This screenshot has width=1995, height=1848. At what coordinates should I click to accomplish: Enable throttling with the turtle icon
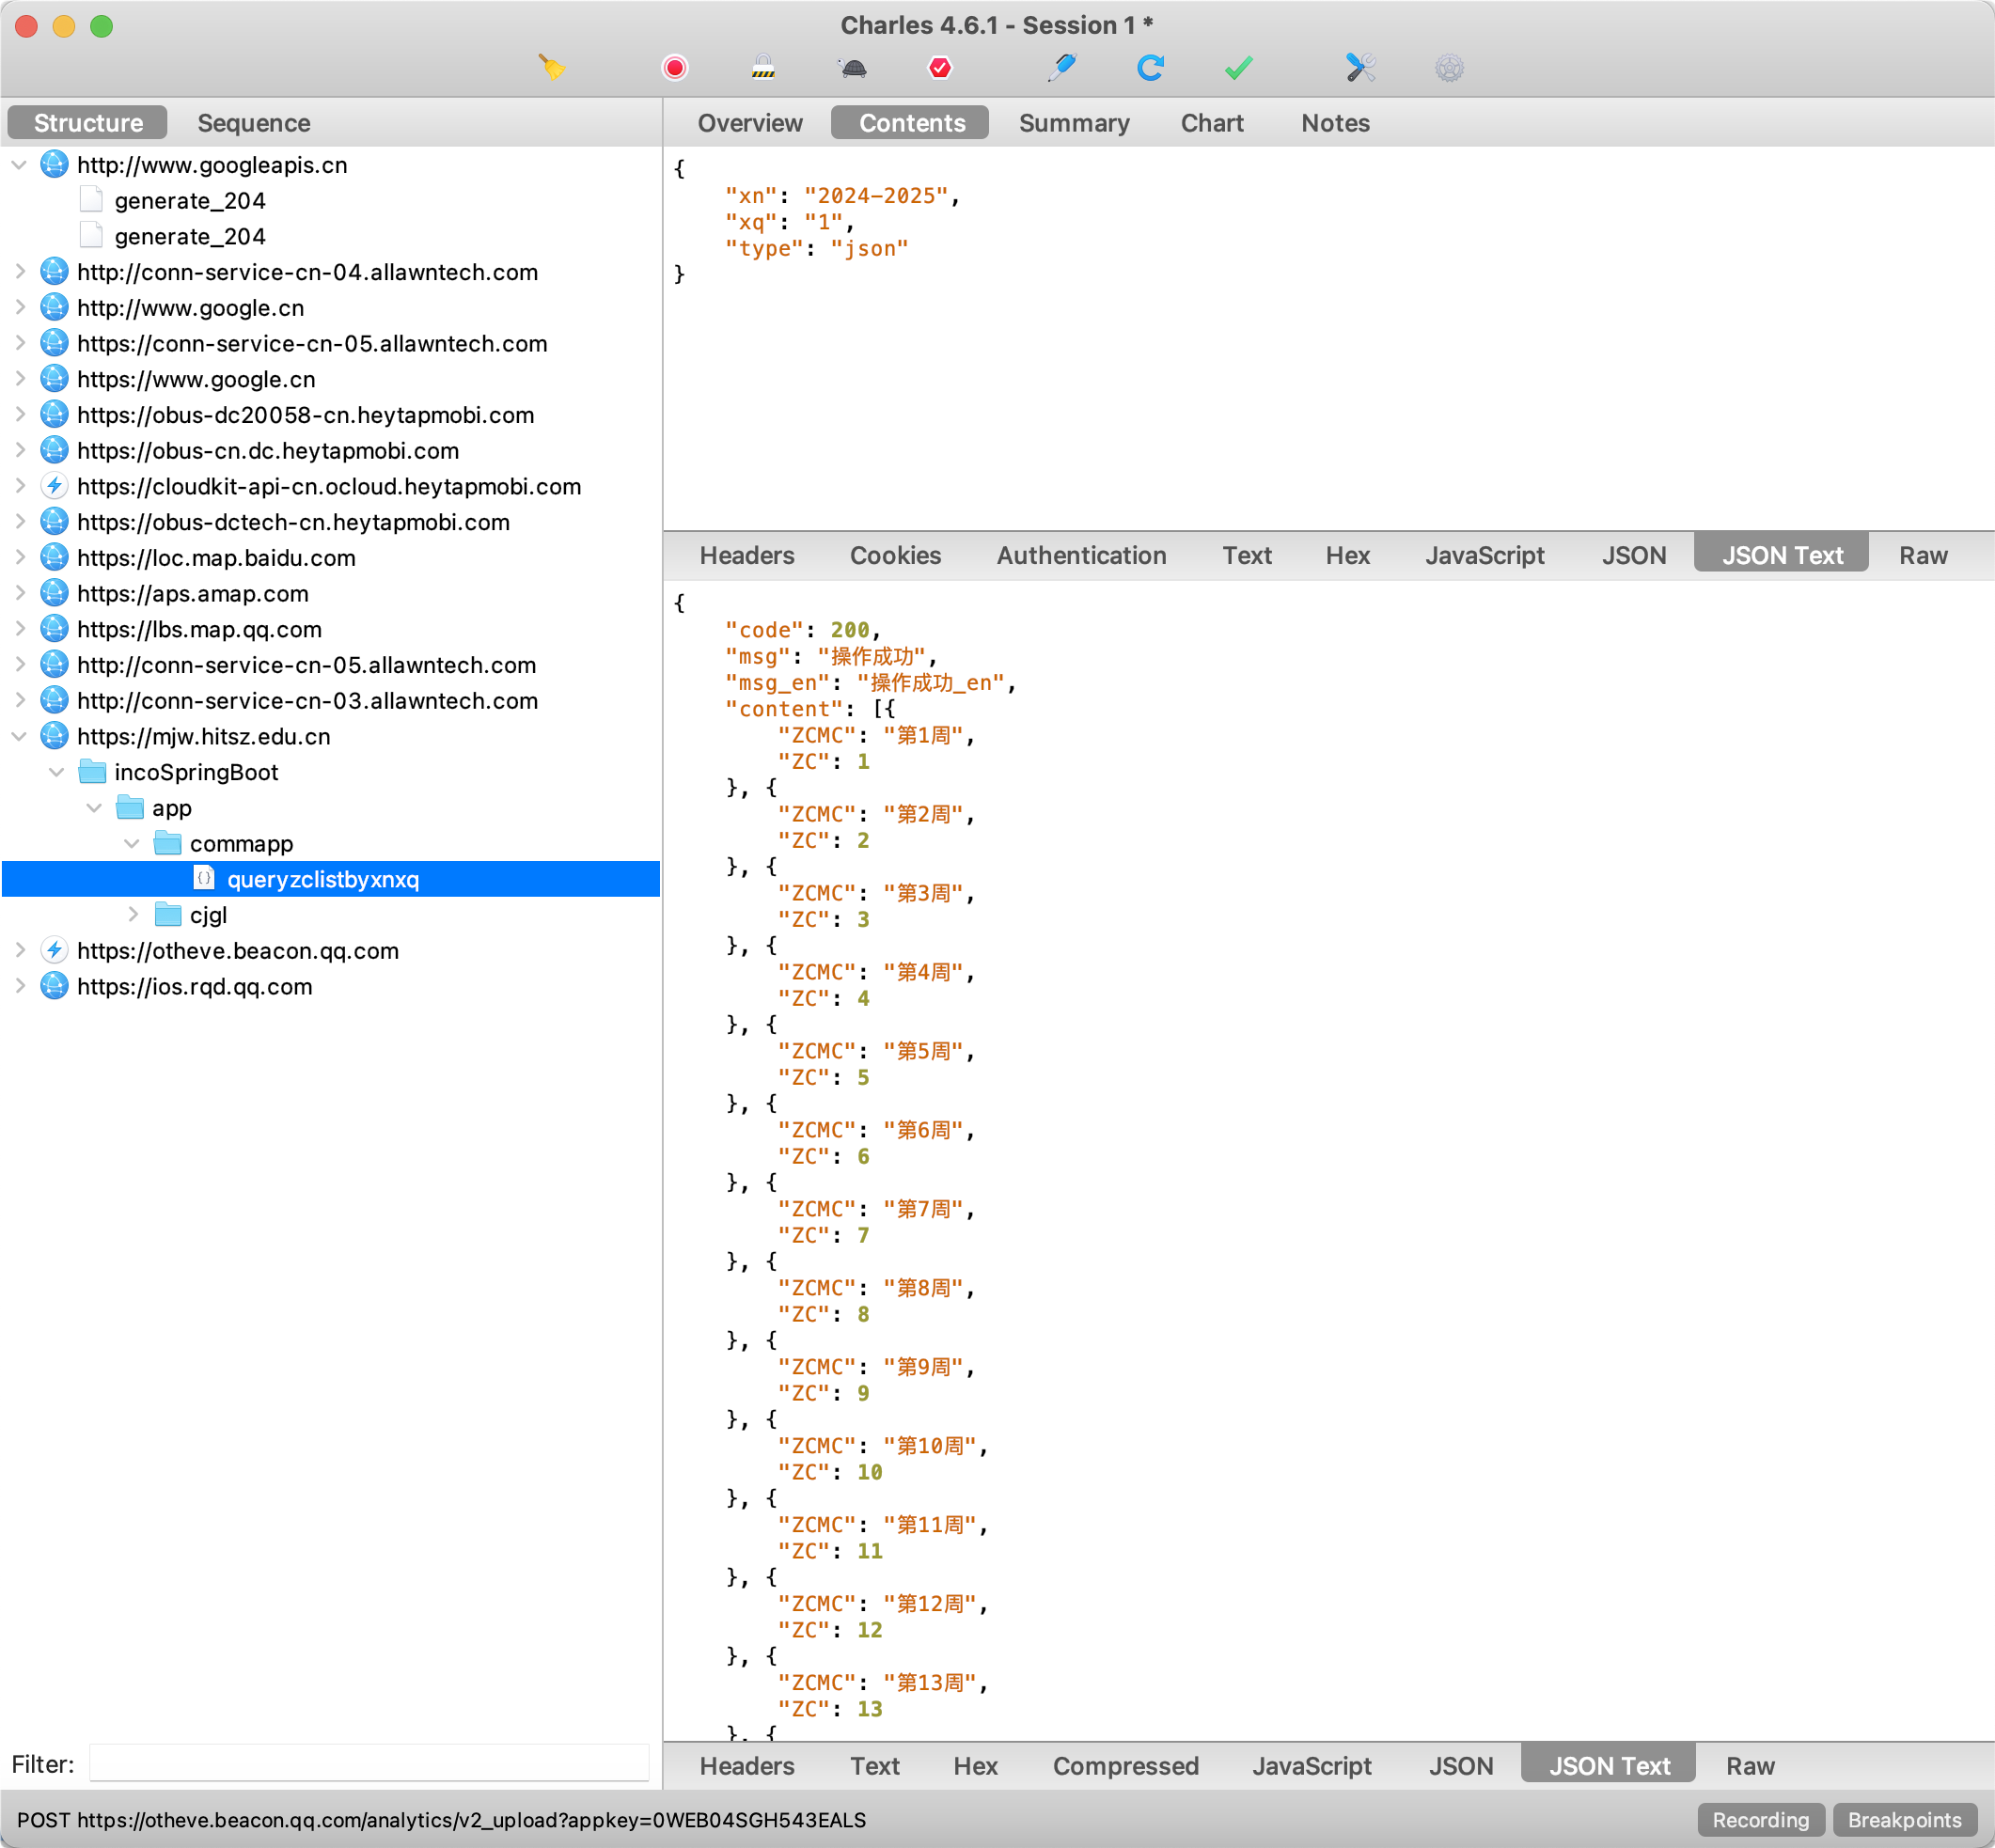point(852,67)
